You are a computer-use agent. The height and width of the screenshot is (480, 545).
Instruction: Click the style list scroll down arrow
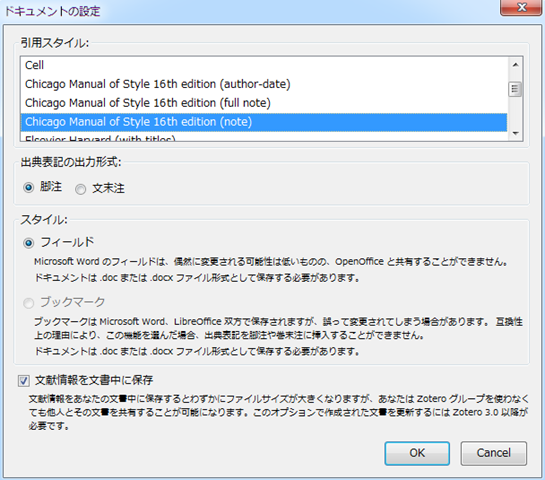(x=515, y=133)
